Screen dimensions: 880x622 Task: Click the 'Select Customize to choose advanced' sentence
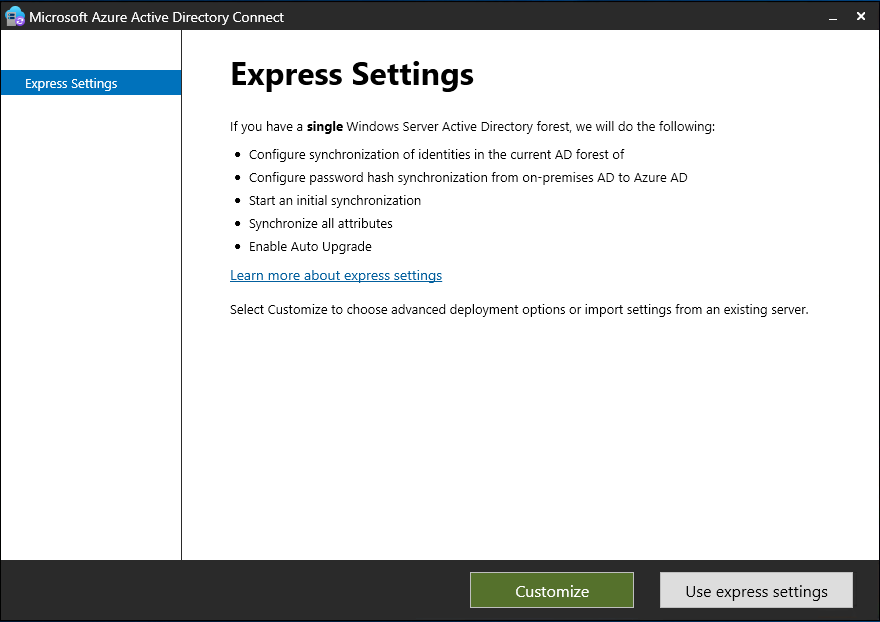519,309
